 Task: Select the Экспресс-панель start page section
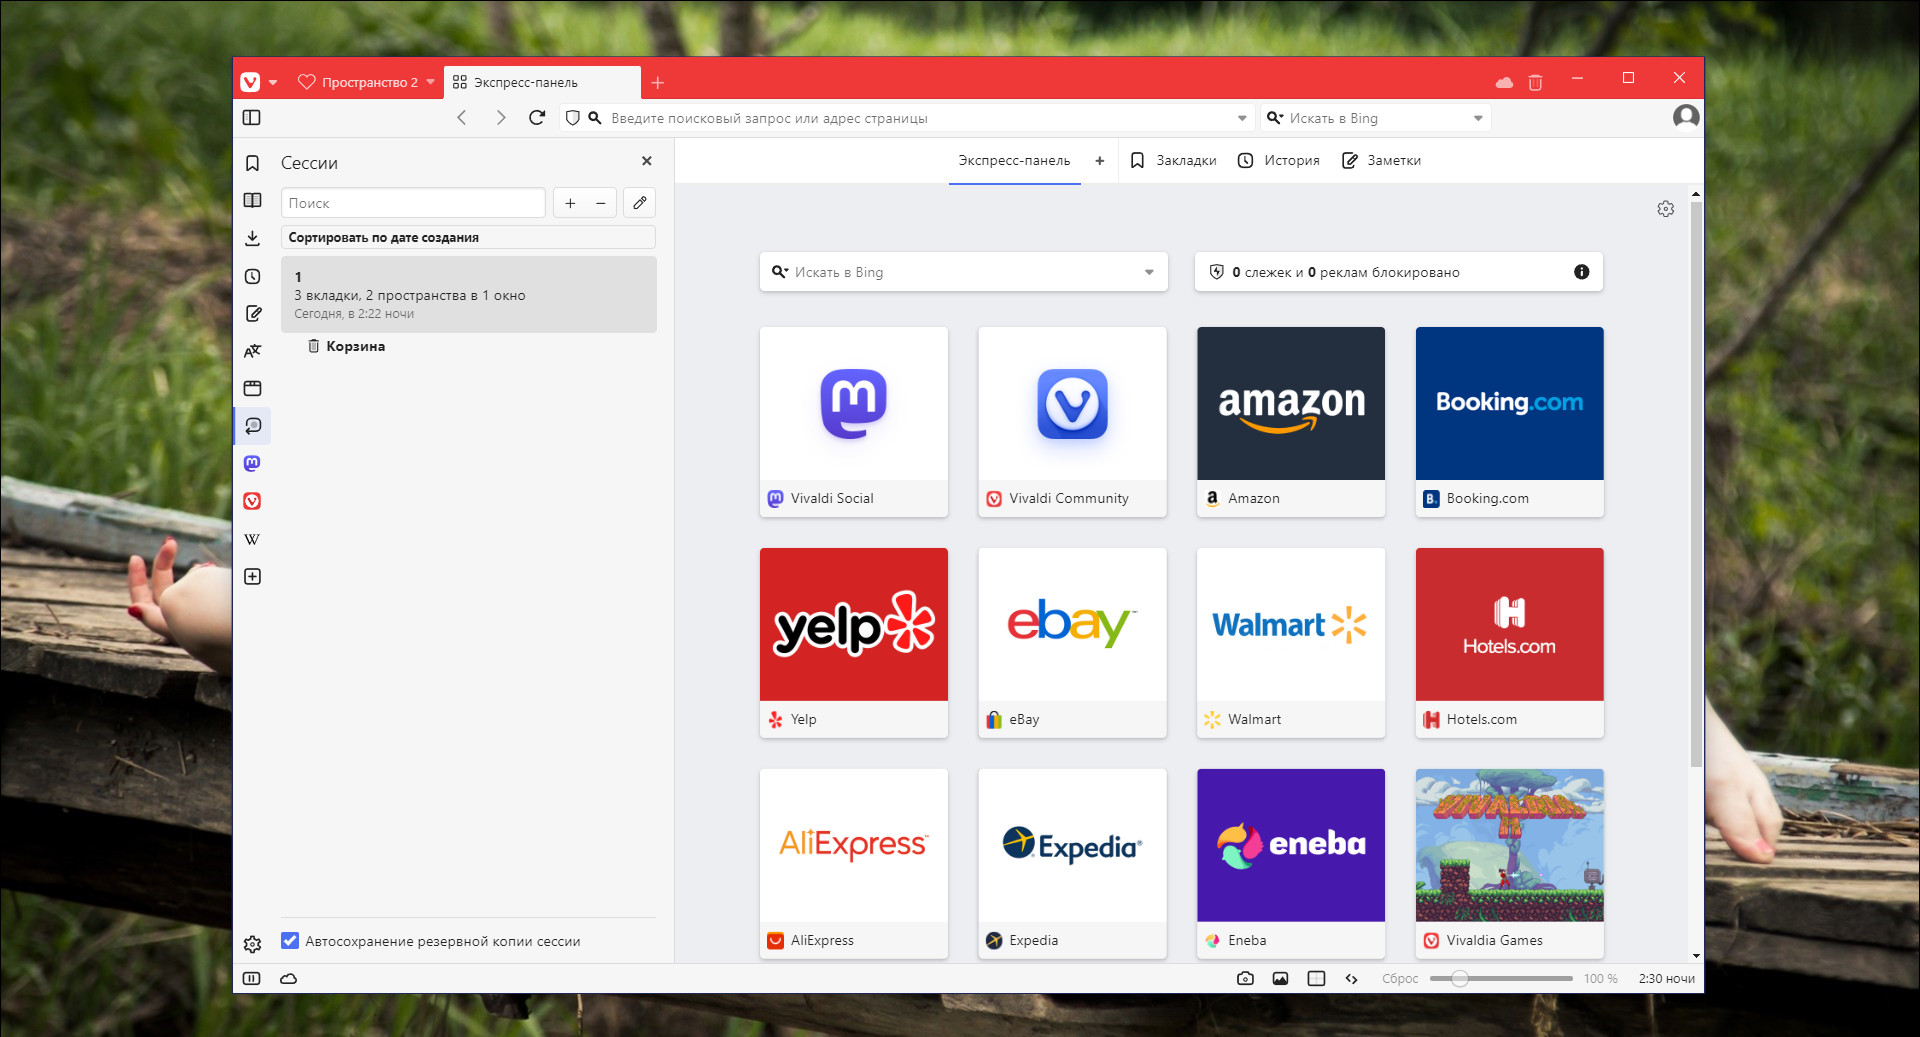click(1014, 160)
